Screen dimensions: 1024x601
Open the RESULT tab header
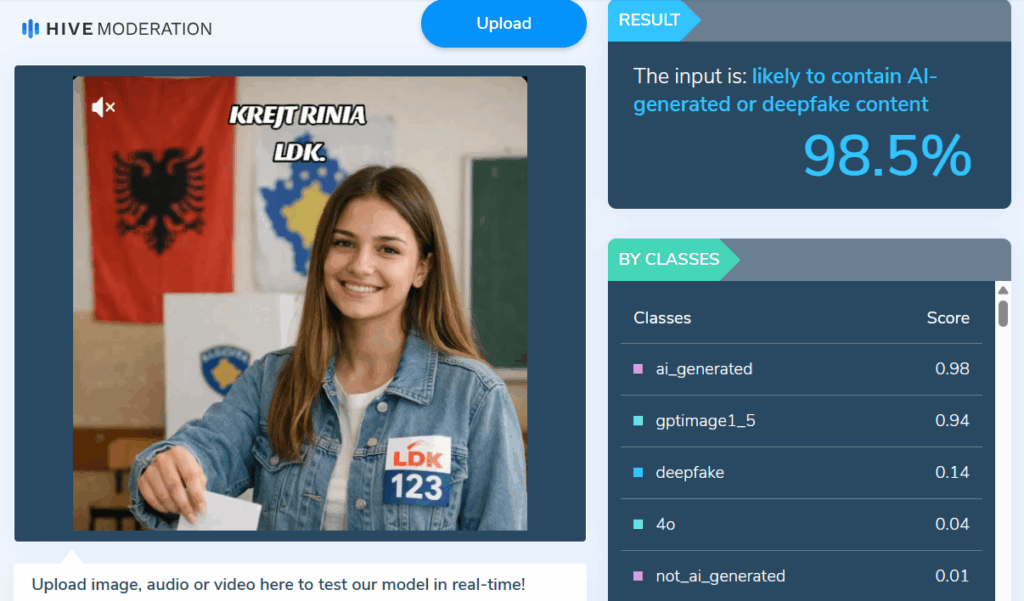point(649,20)
